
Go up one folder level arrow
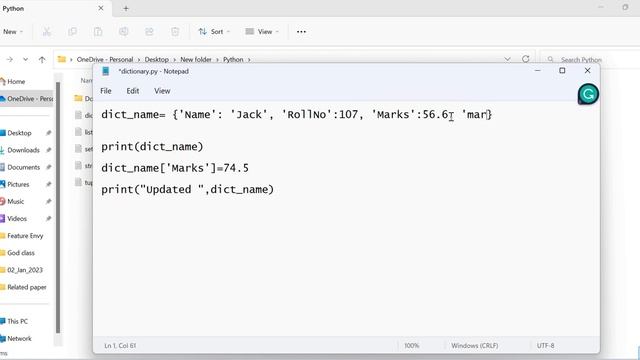point(42,60)
